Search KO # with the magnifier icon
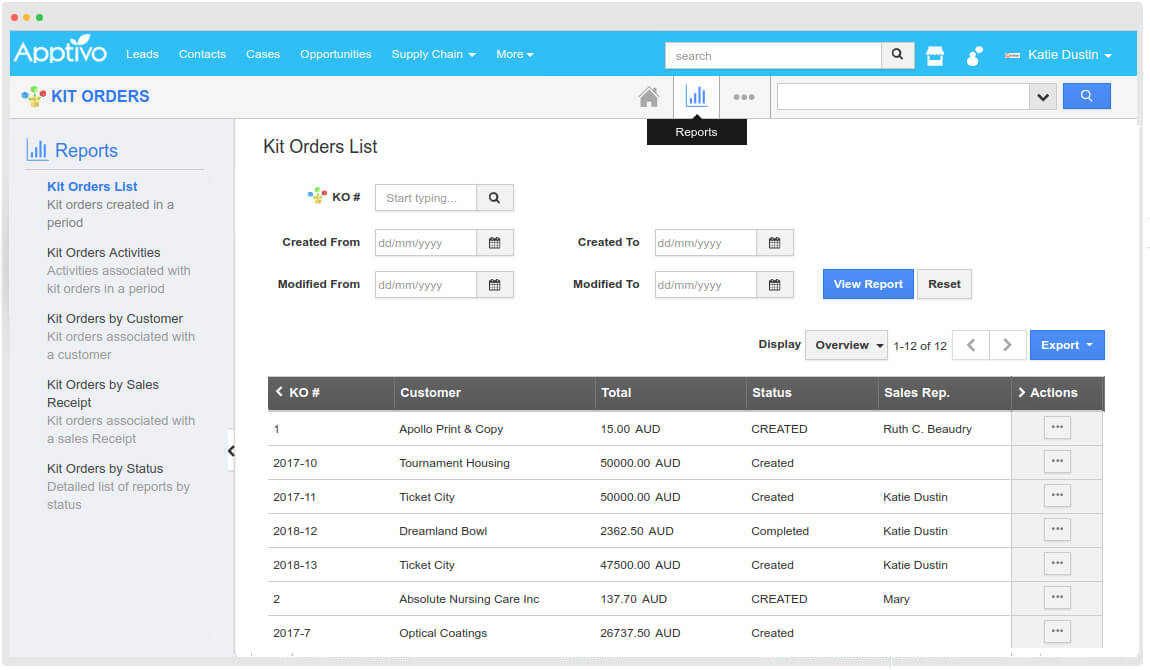This screenshot has height=670, width=1150. click(x=494, y=197)
